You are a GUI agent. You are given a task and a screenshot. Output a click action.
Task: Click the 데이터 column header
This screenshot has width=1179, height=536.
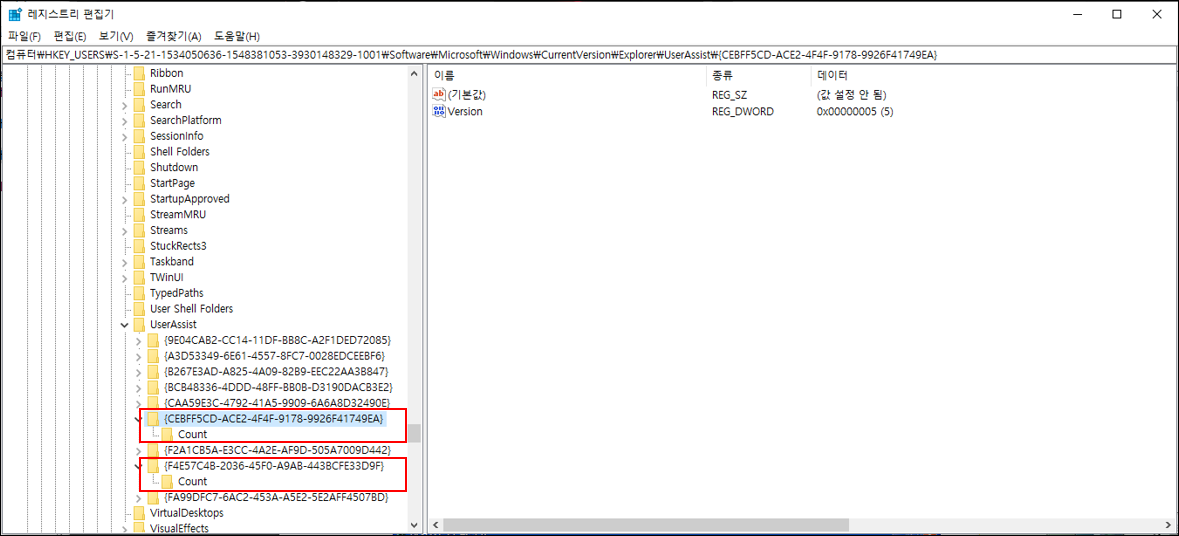(x=832, y=75)
